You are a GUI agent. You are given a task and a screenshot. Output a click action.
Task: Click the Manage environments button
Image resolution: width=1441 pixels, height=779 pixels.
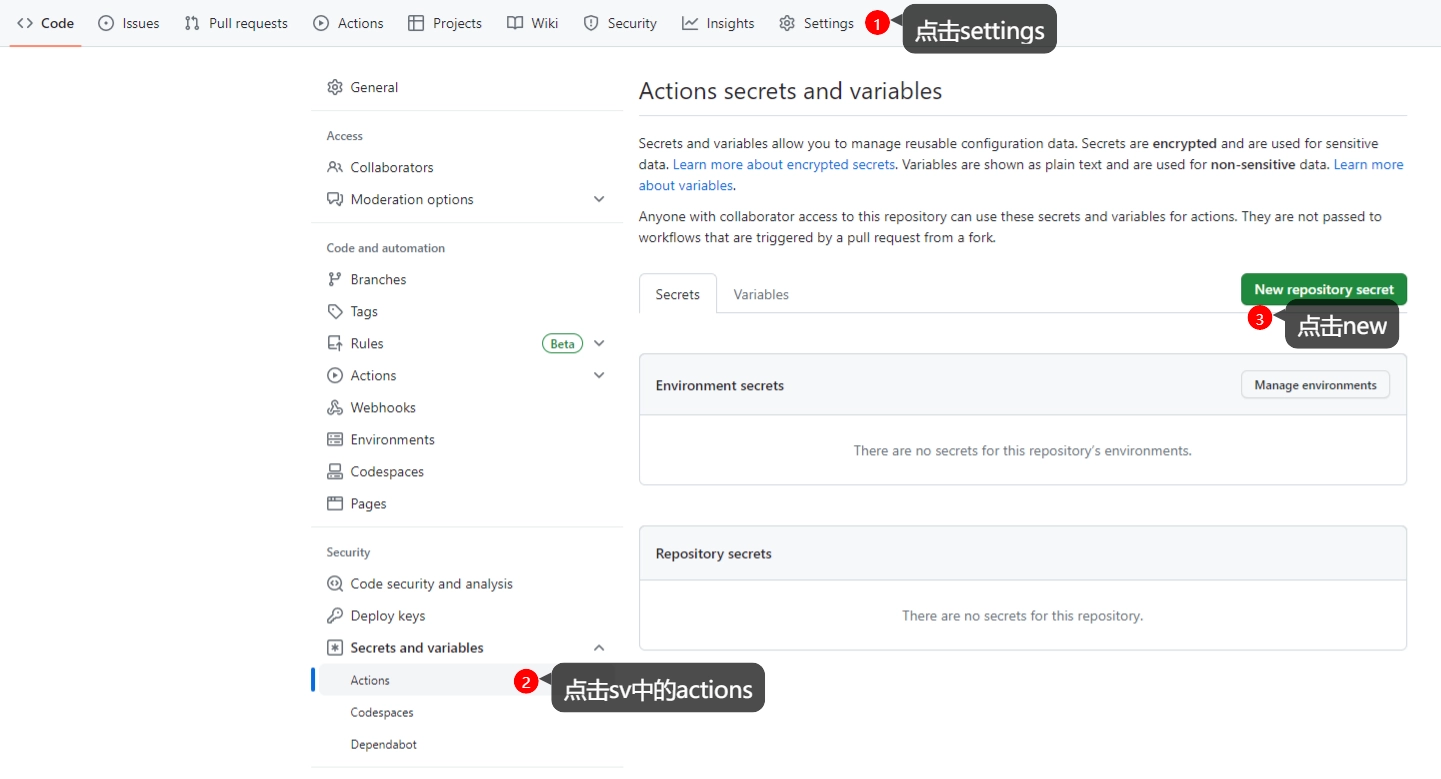(1315, 385)
